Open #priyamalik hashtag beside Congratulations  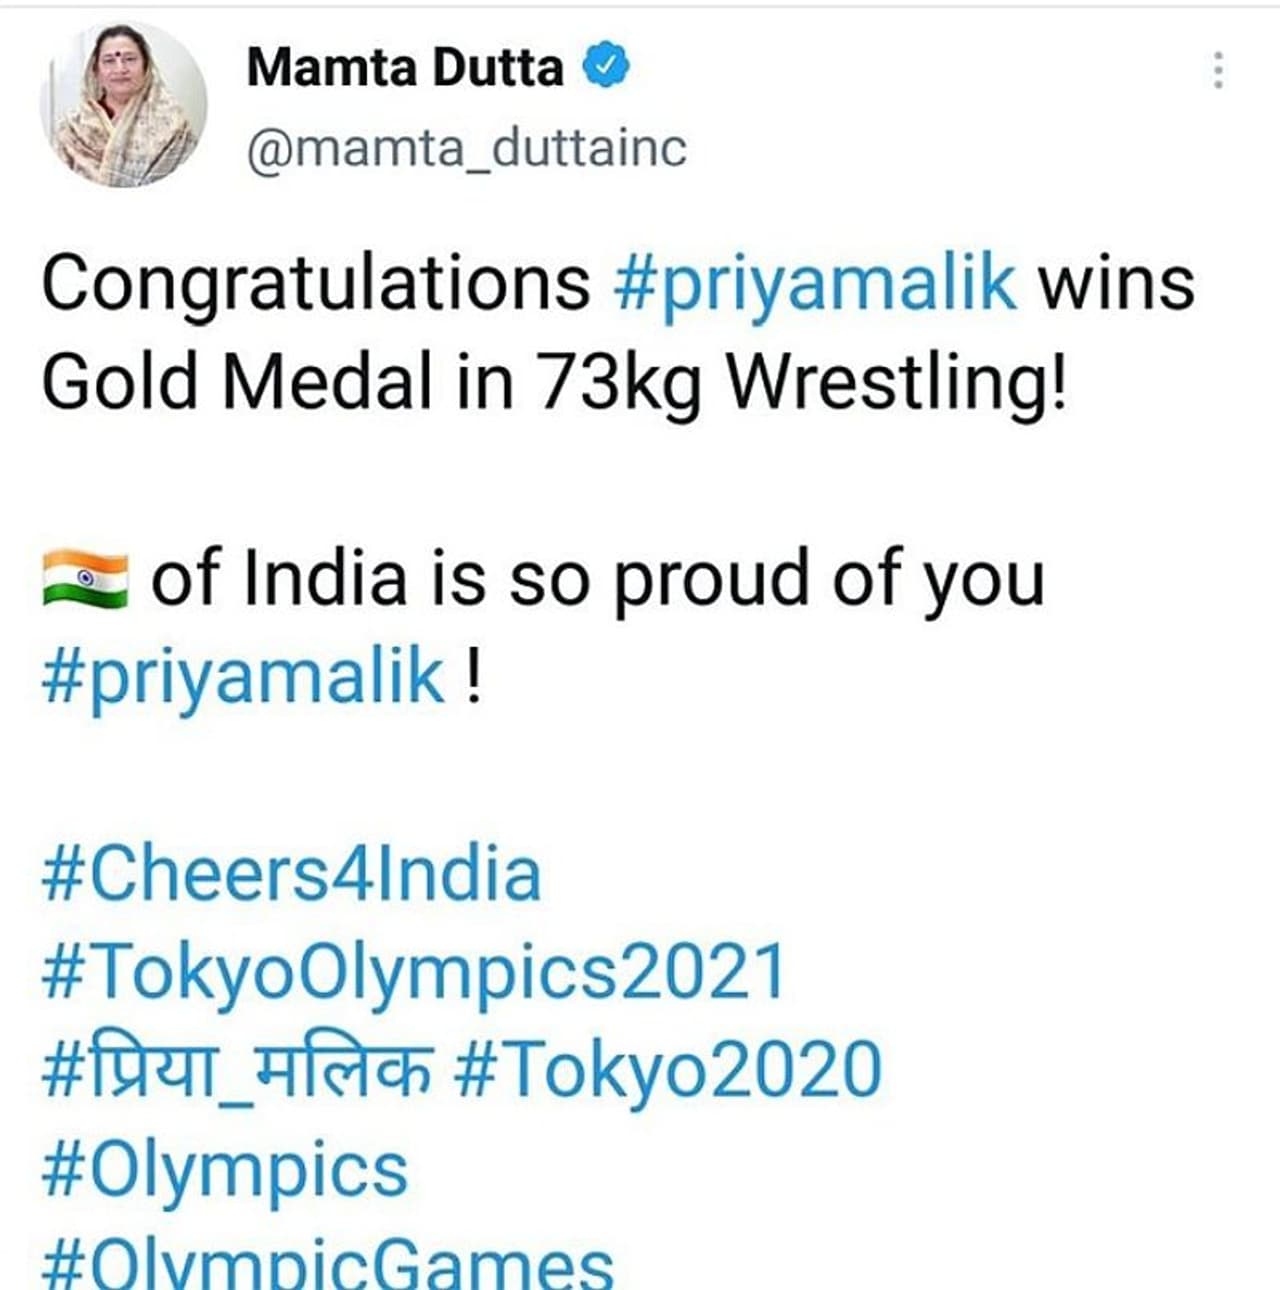point(814,283)
